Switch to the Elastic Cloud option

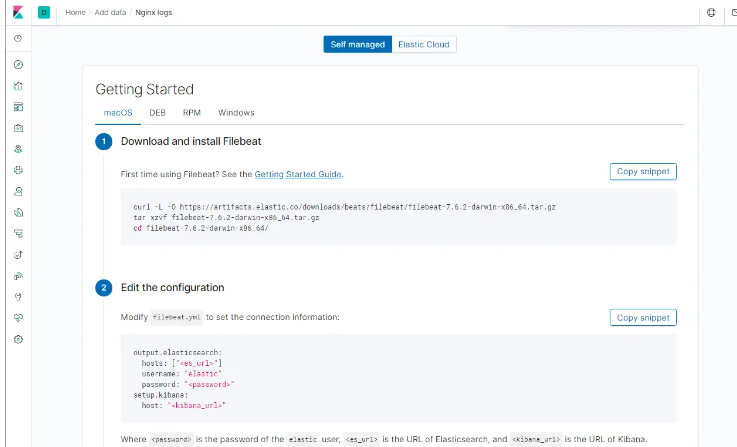click(424, 44)
